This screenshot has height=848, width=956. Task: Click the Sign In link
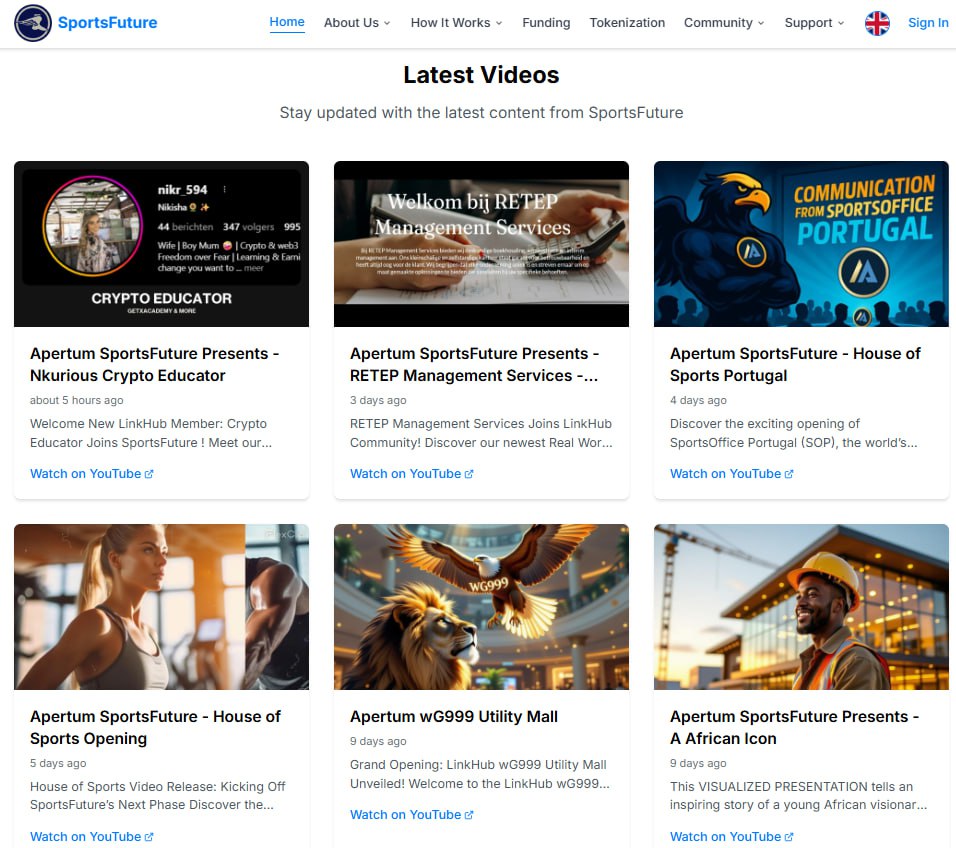point(927,23)
